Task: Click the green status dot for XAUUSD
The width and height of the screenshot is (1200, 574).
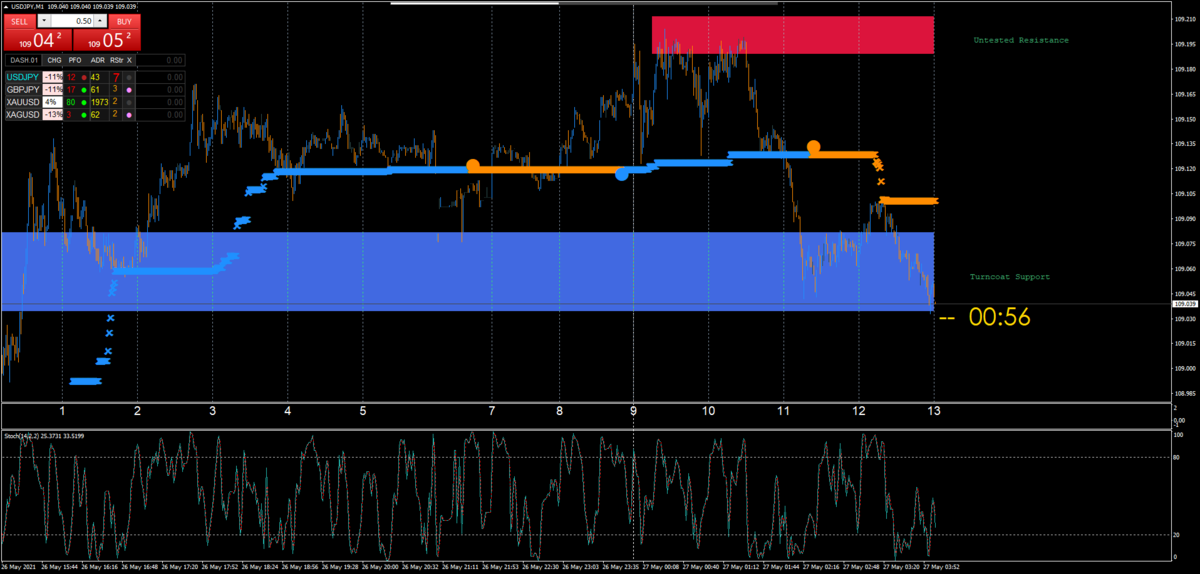Action: [84, 102]
